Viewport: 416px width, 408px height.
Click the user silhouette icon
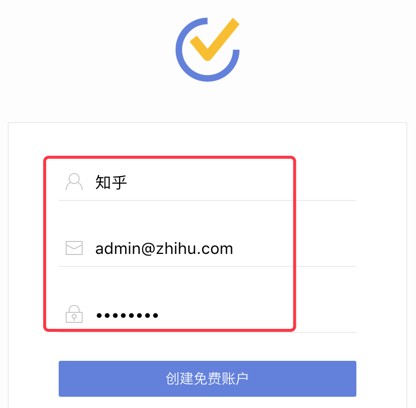click(74, 182)
